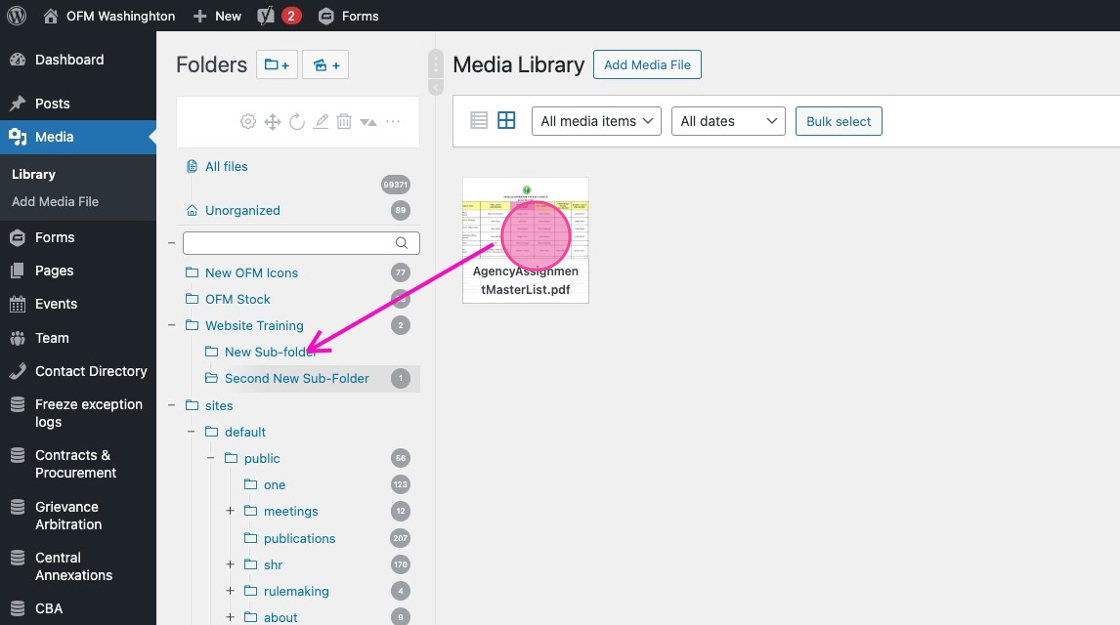Switch to list view icon
The image size is (1120, 625).
(x=479, y=121)
